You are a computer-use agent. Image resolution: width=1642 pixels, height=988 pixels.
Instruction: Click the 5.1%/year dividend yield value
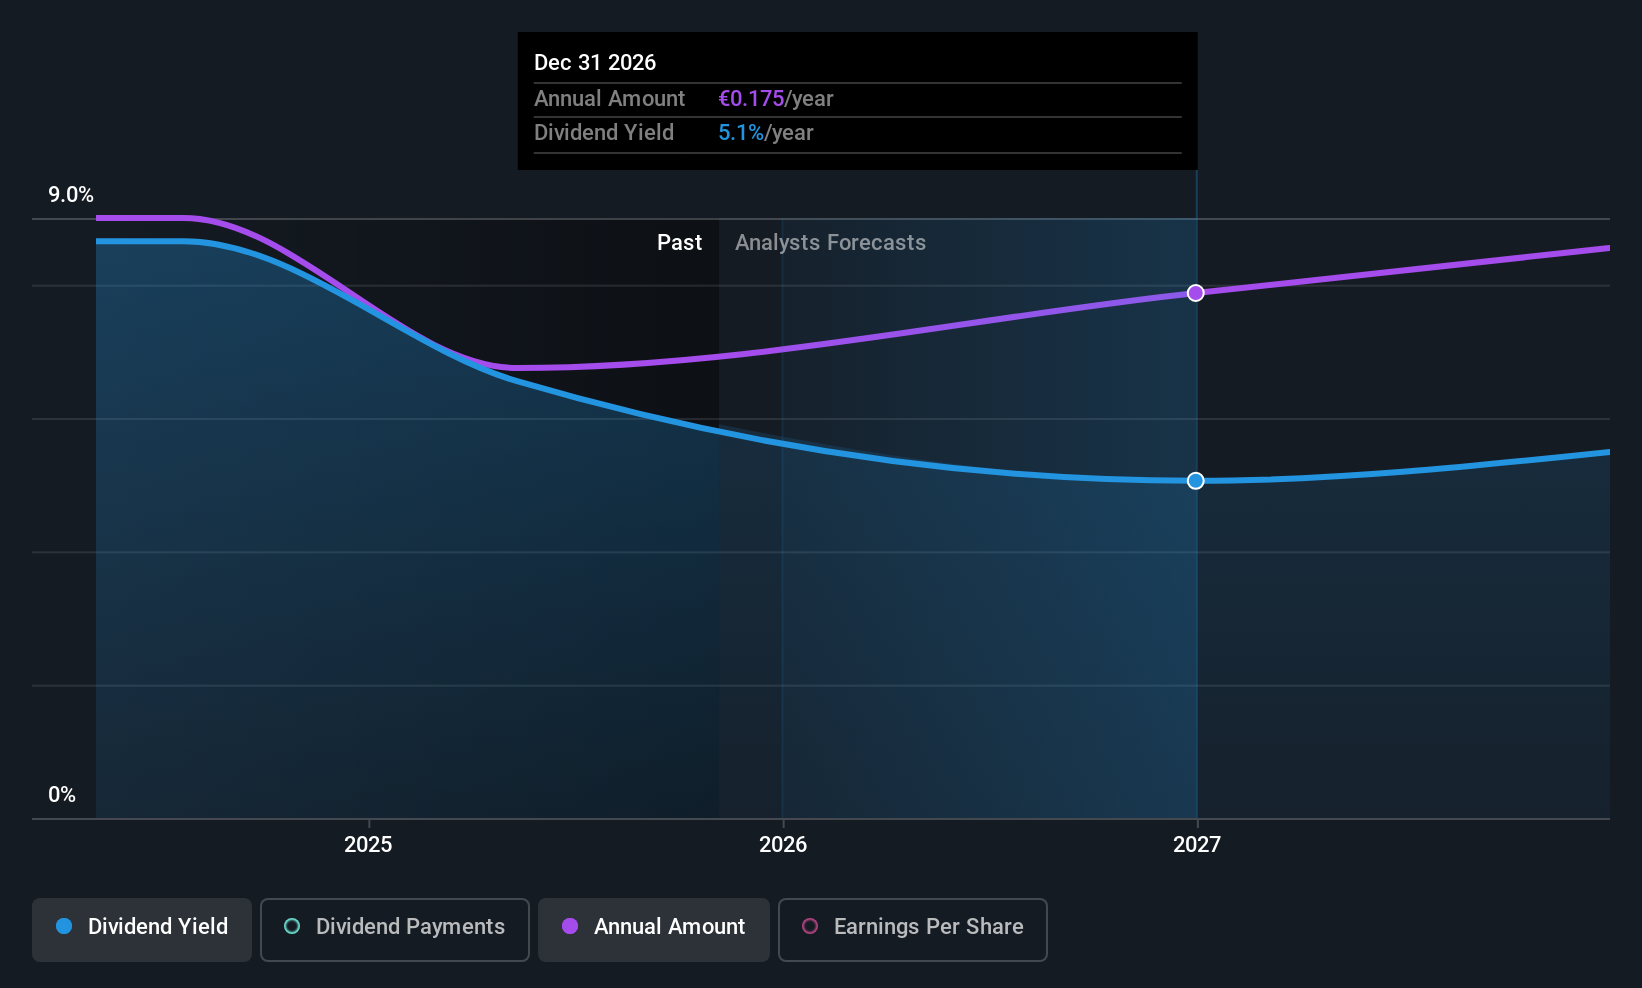[766, 132]
